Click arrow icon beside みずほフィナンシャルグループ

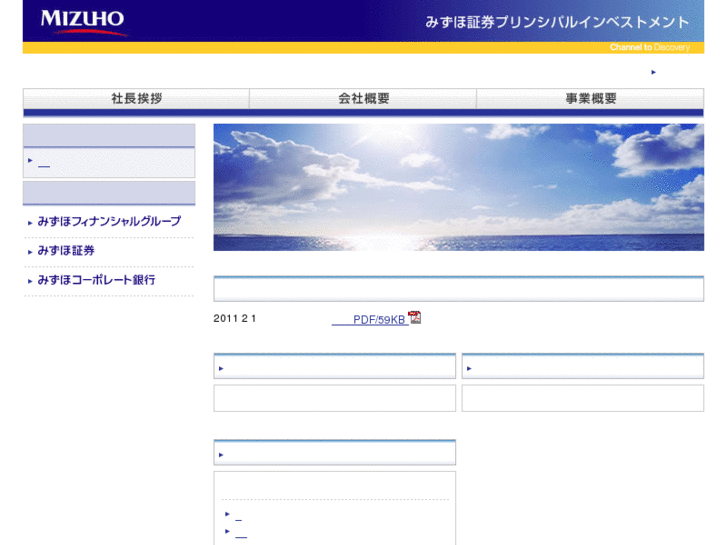(x=30, y=223)
